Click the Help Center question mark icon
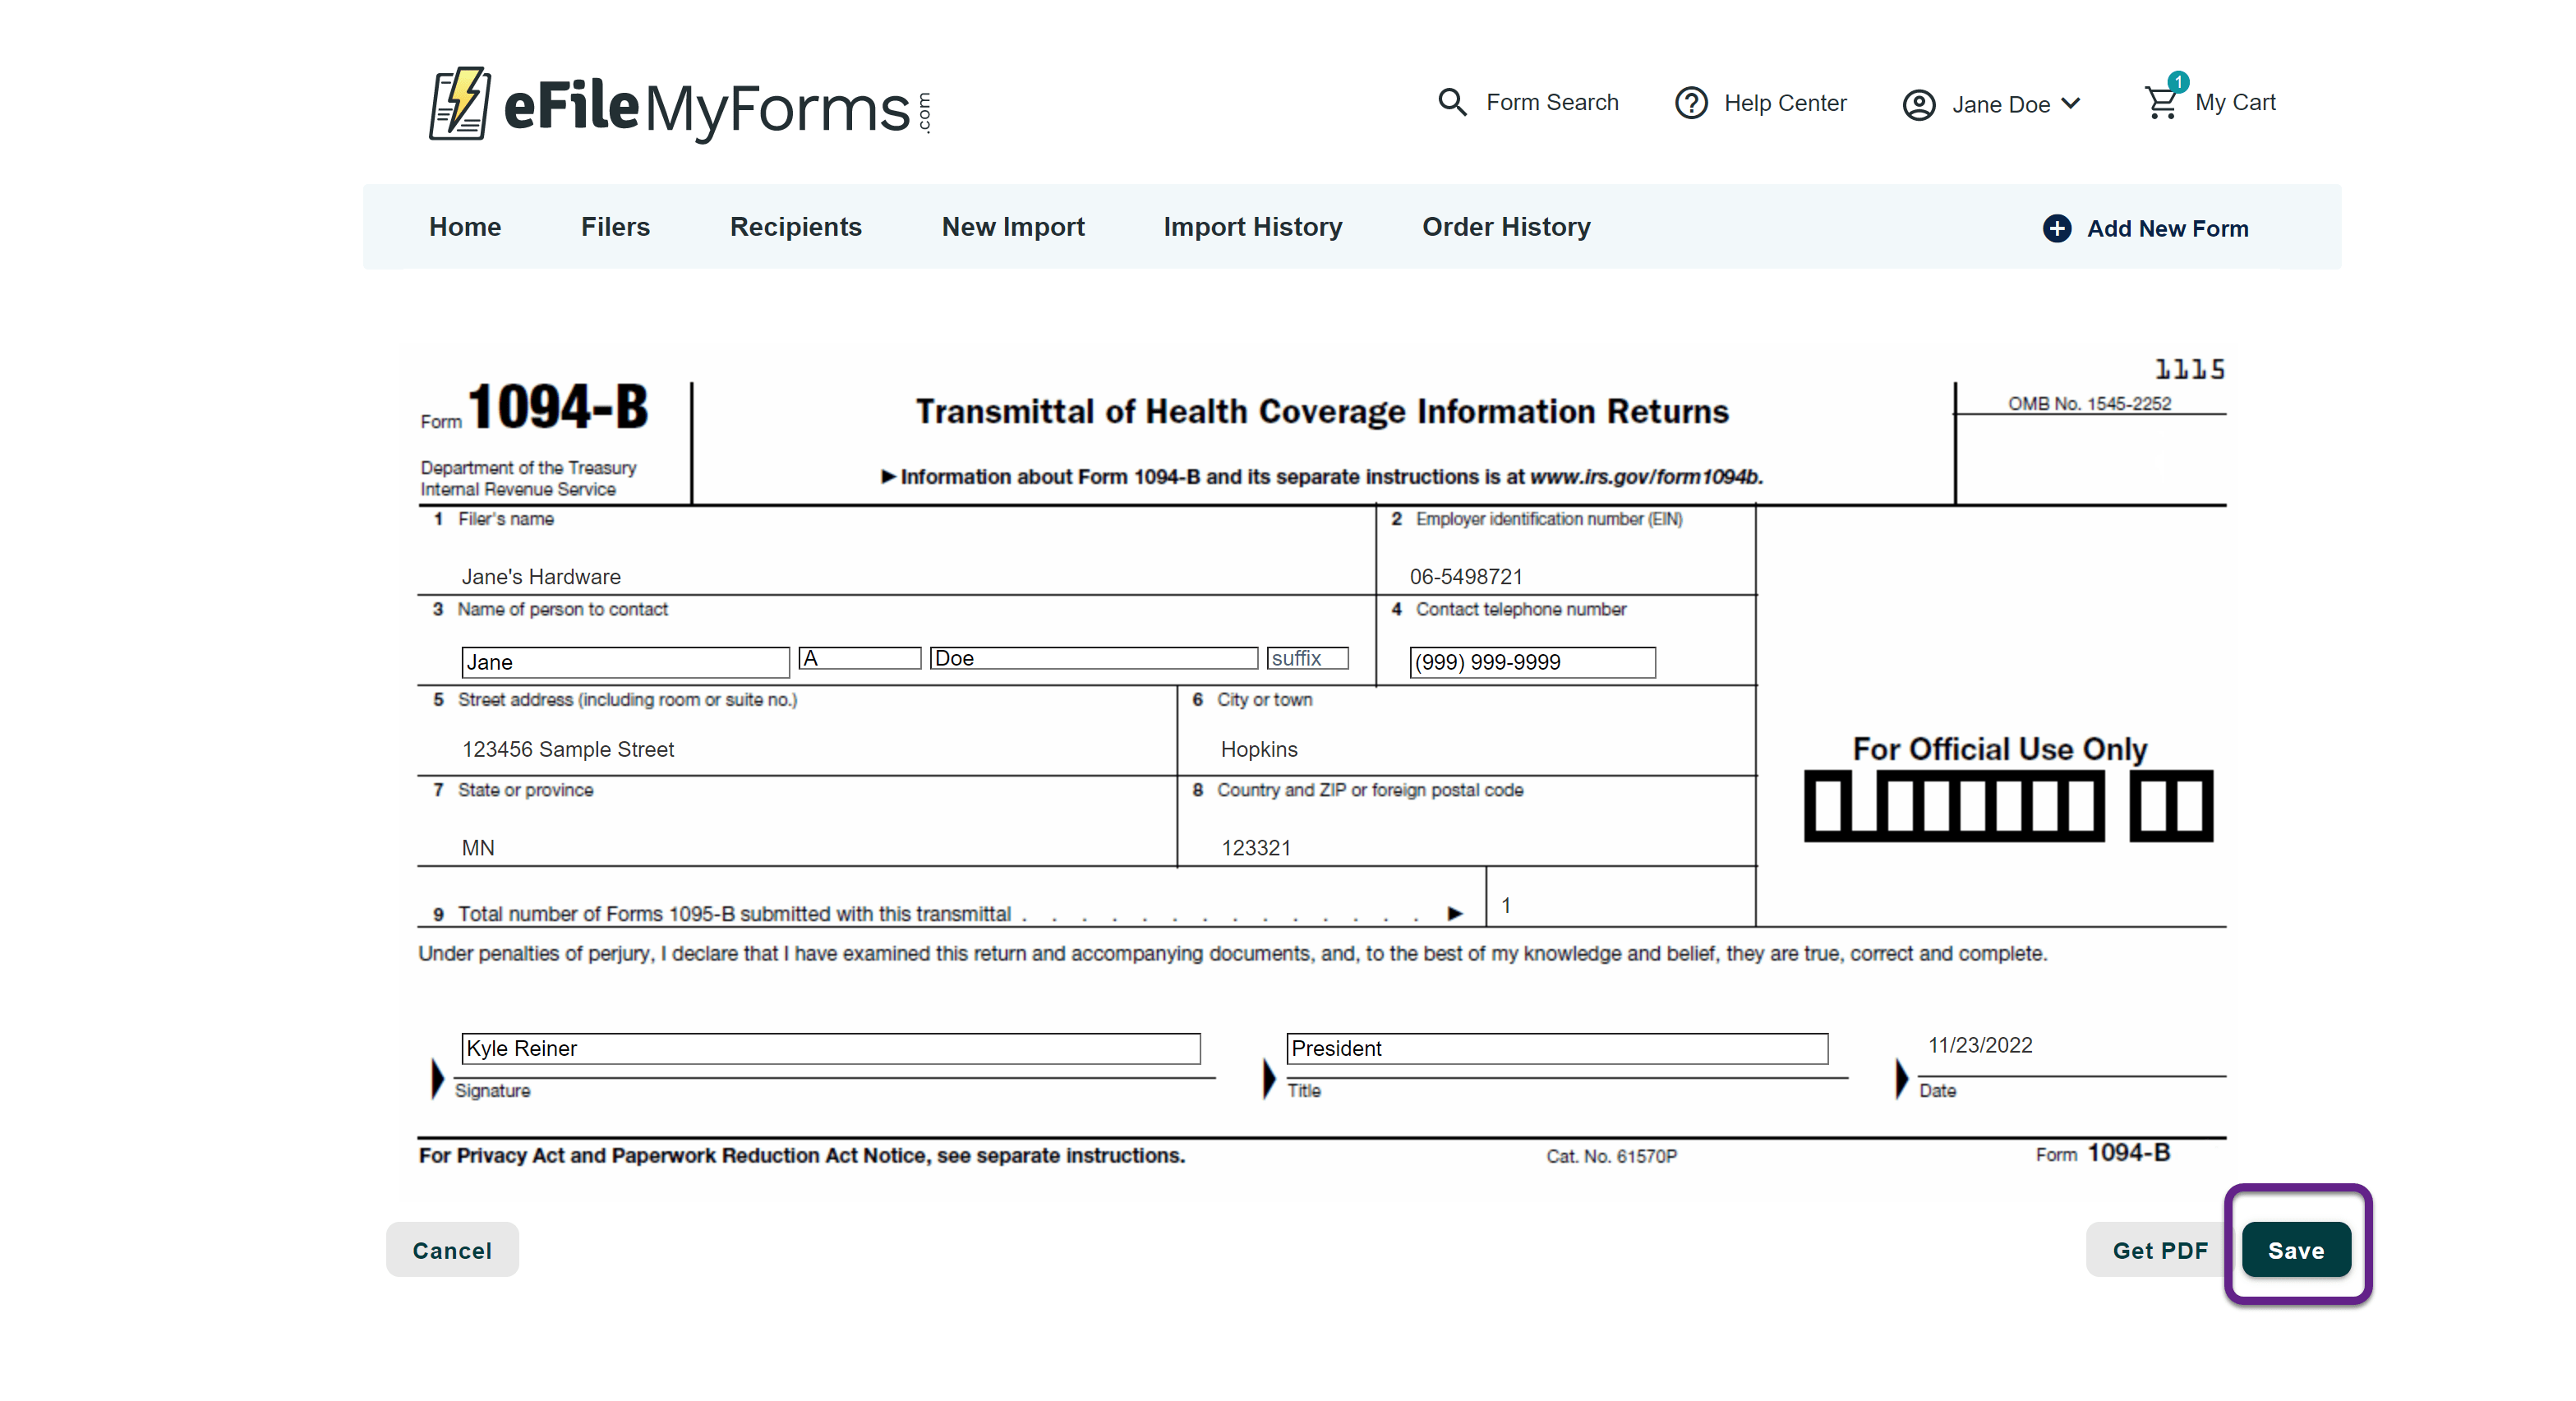The width and height of the screenshot is (2576, 1401). click(x=1691, y=103)
